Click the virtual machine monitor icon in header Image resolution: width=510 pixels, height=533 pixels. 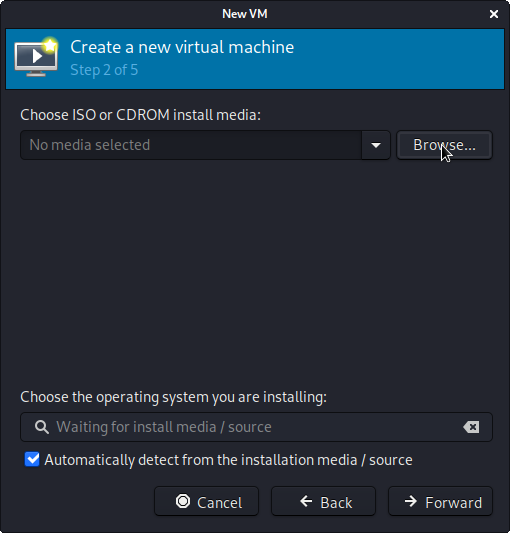[x=36, y=57]
